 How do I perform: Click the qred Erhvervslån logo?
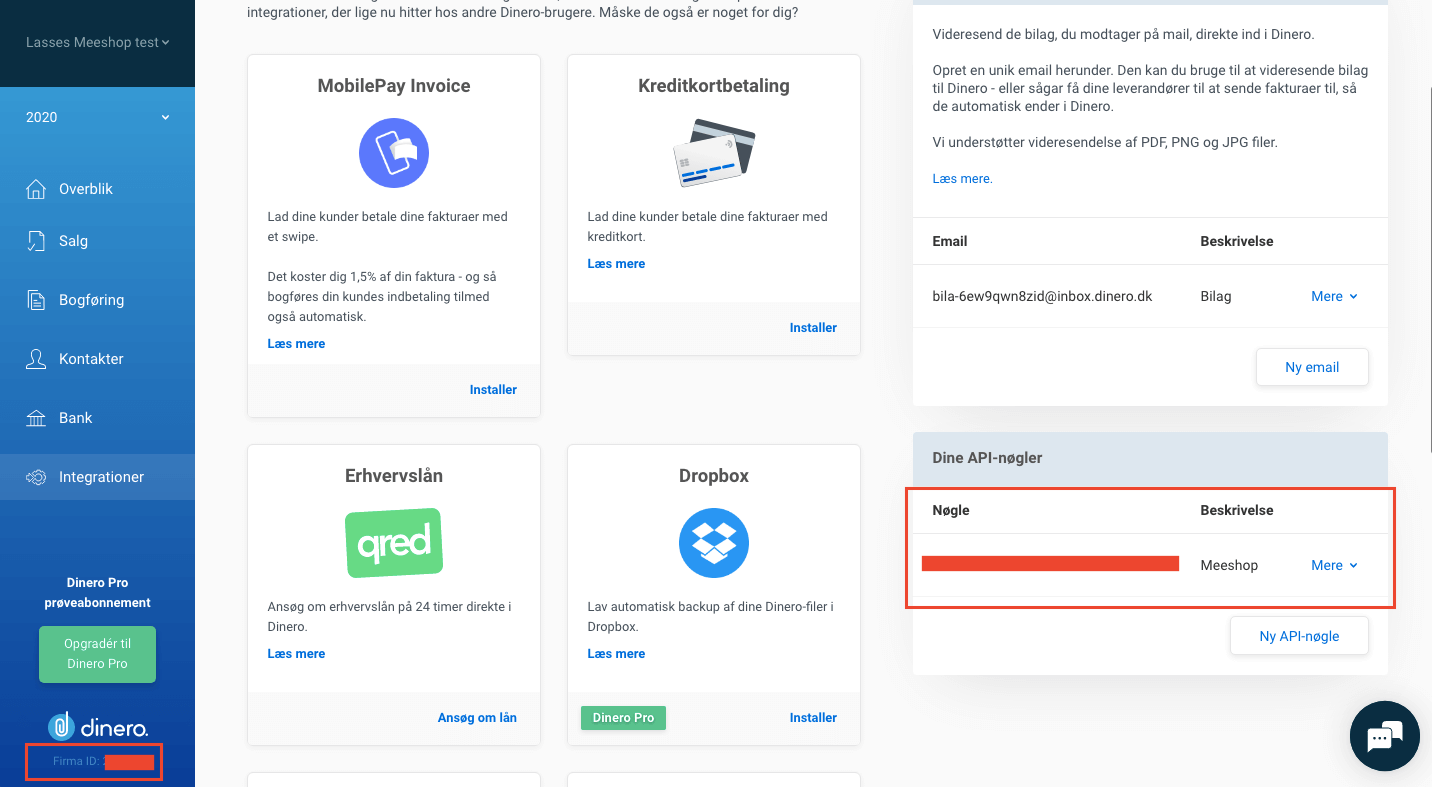394,543
